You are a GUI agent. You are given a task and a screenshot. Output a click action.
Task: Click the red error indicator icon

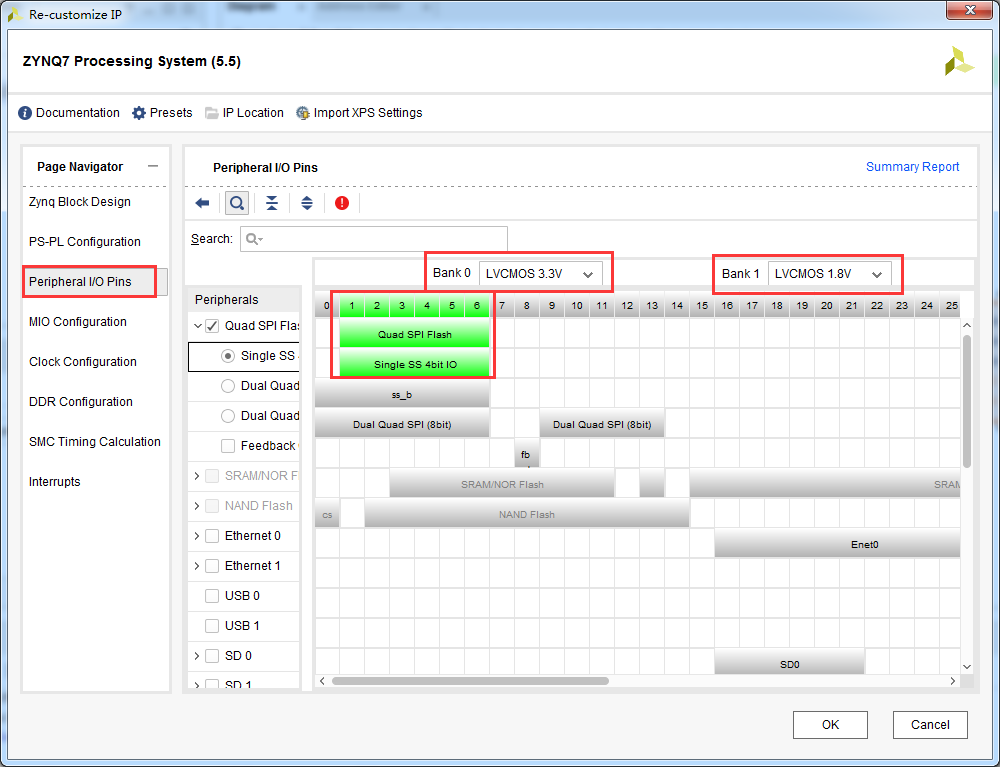point(342,203)
